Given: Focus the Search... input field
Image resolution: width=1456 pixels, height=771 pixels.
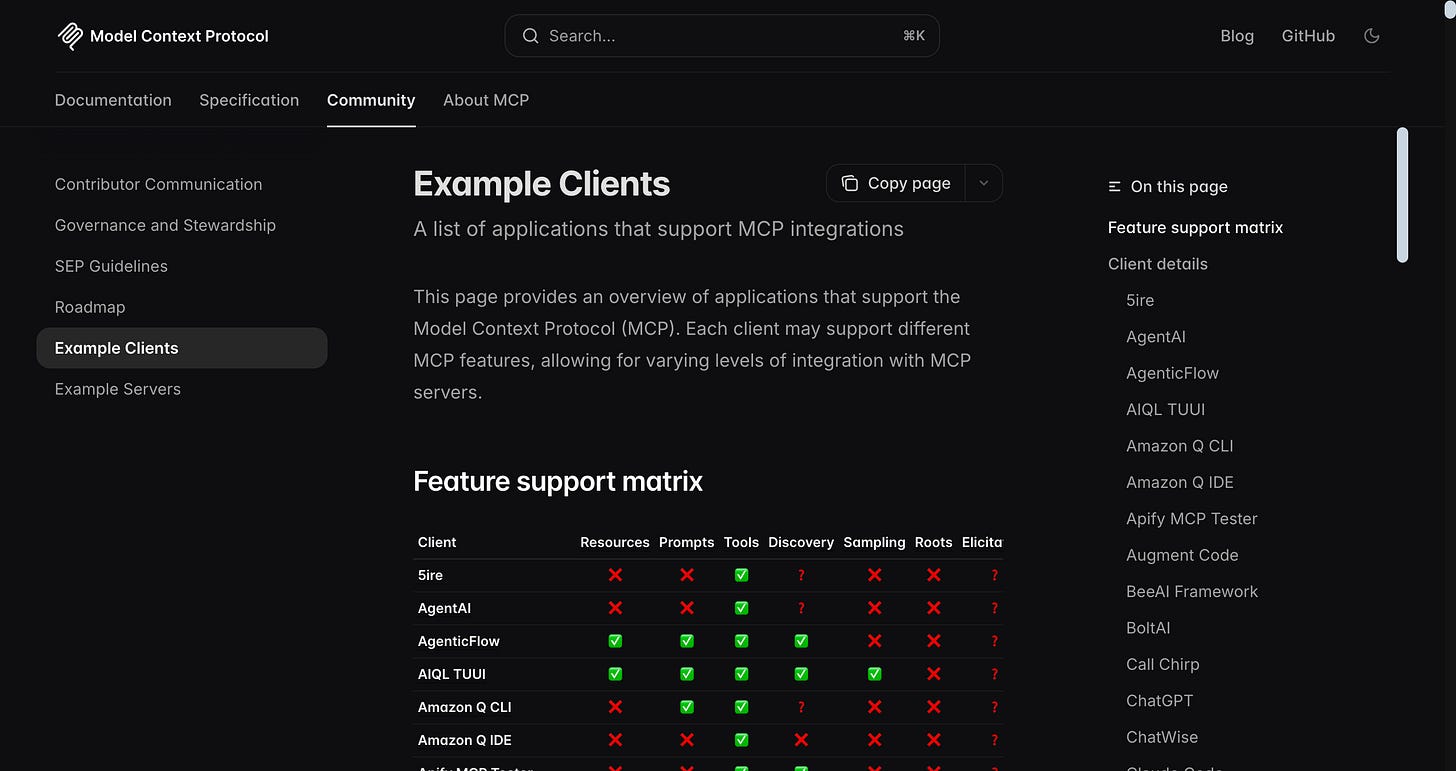Looking at the screenshot, I should (722, 36).
